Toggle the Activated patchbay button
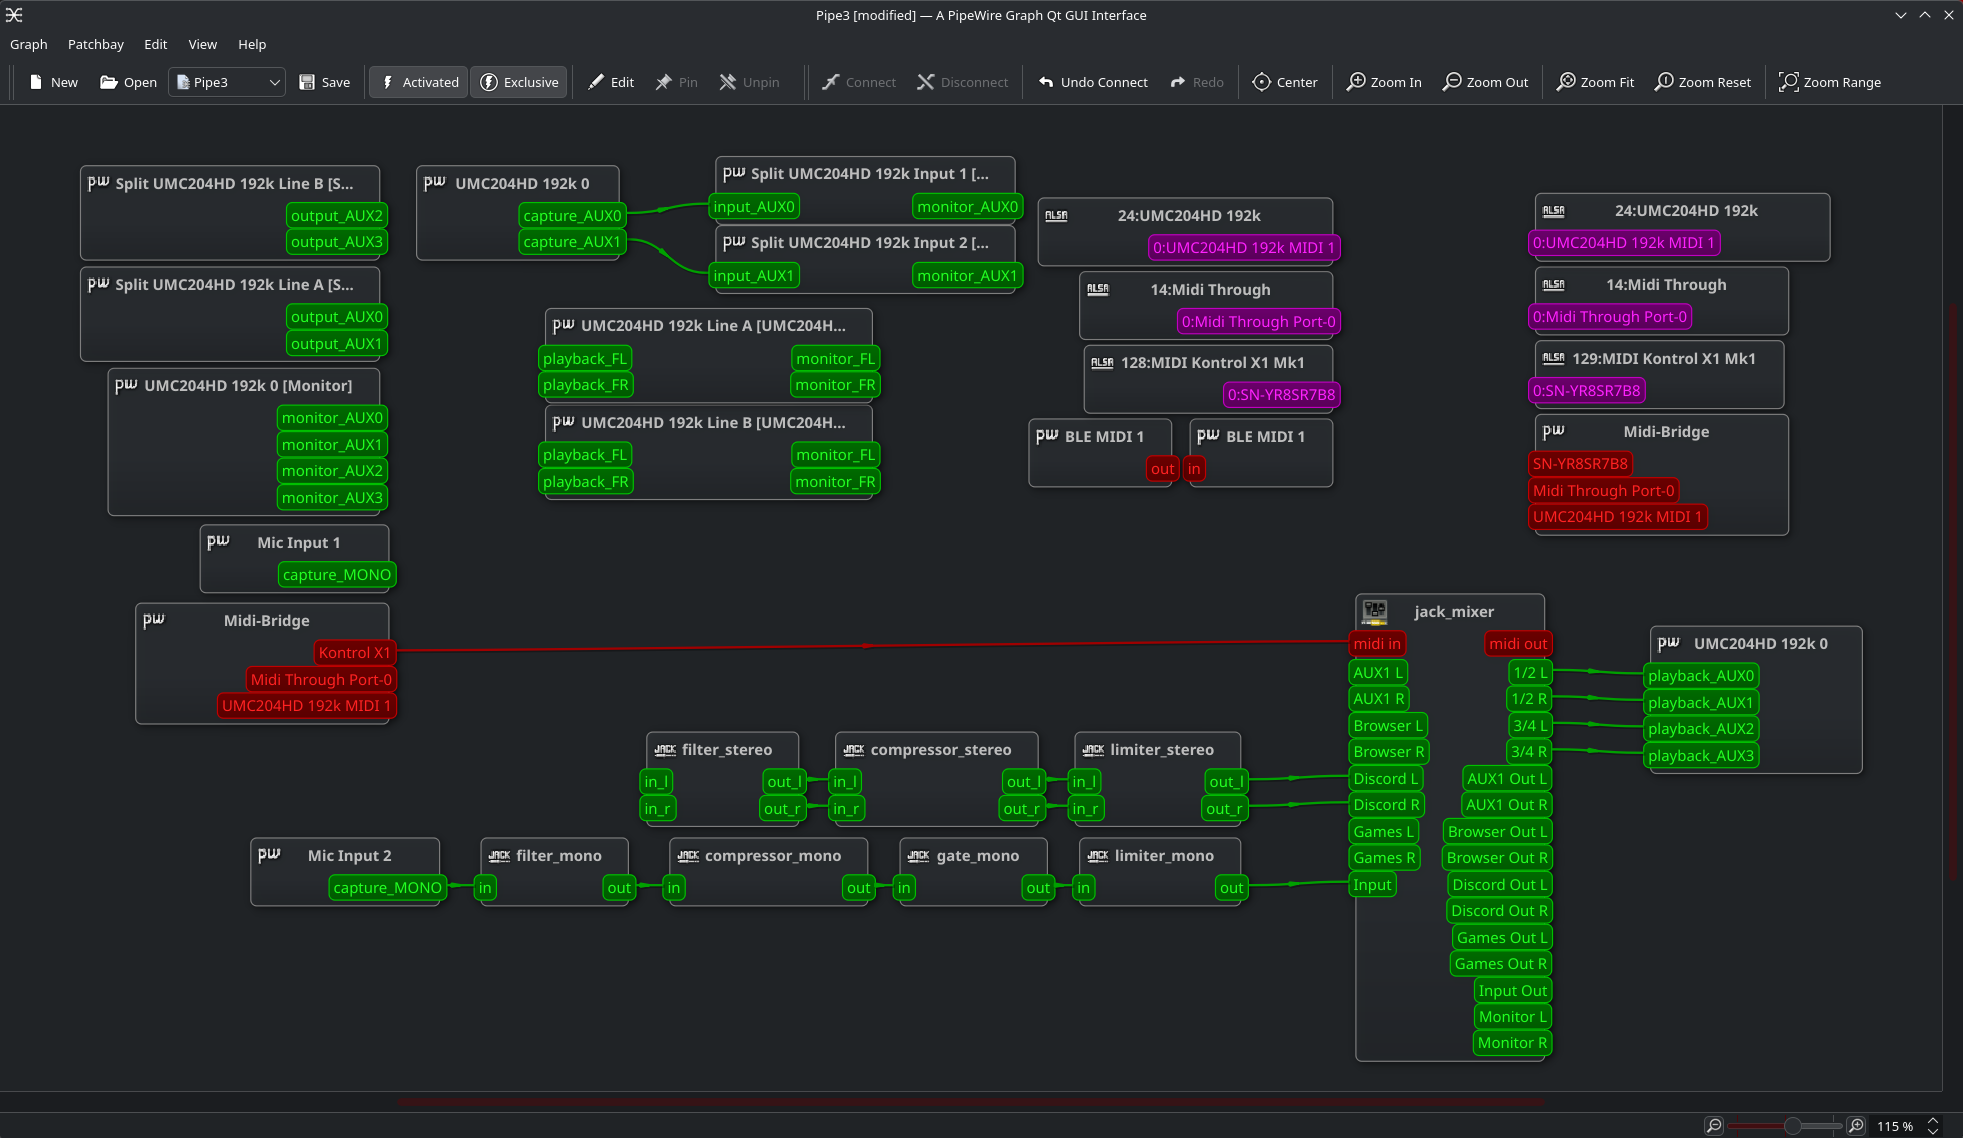 coord(420,82)
